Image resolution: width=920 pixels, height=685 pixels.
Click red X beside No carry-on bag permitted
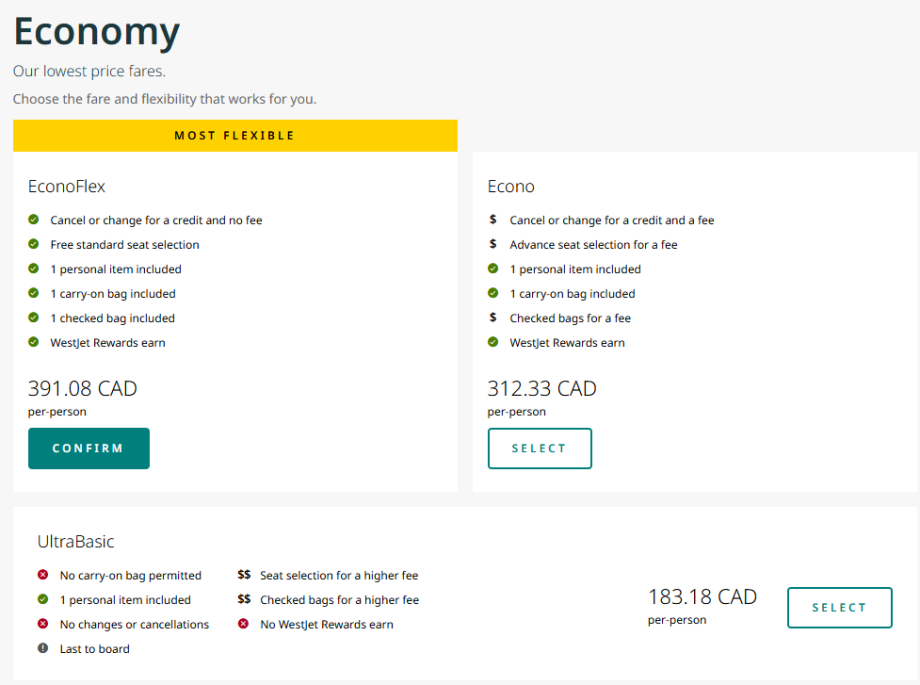43,575
